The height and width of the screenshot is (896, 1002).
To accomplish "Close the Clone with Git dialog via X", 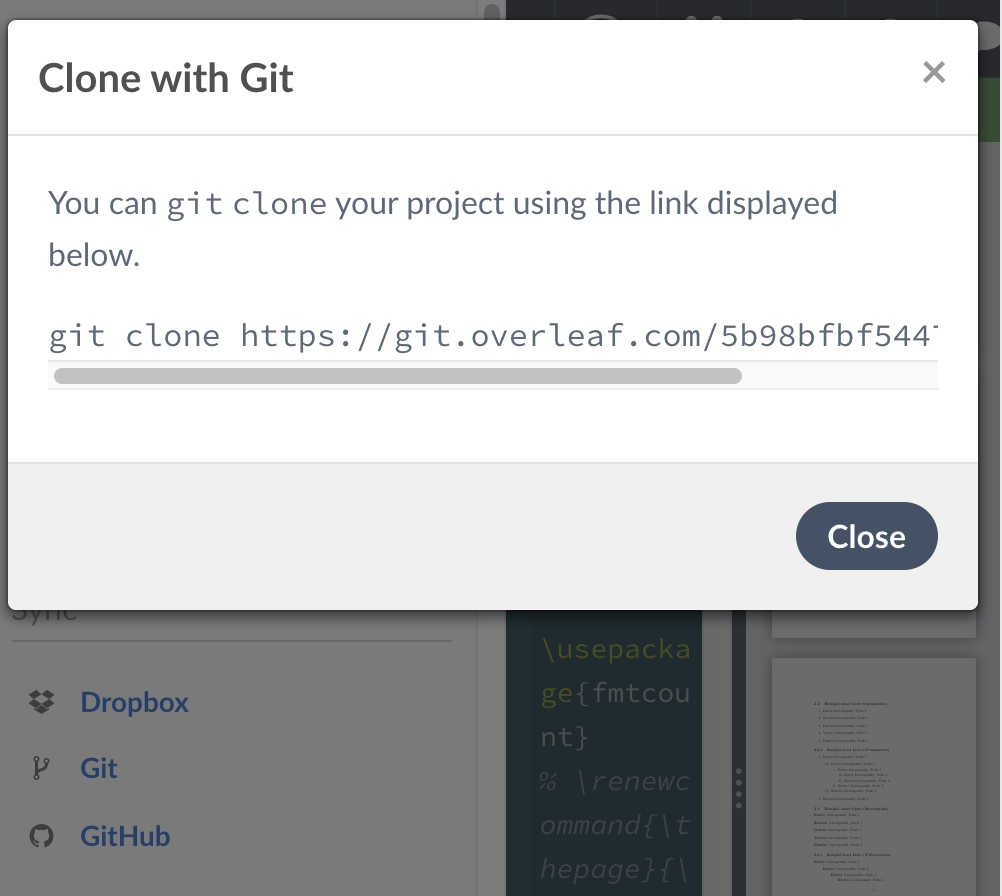I will pos(933,72).
